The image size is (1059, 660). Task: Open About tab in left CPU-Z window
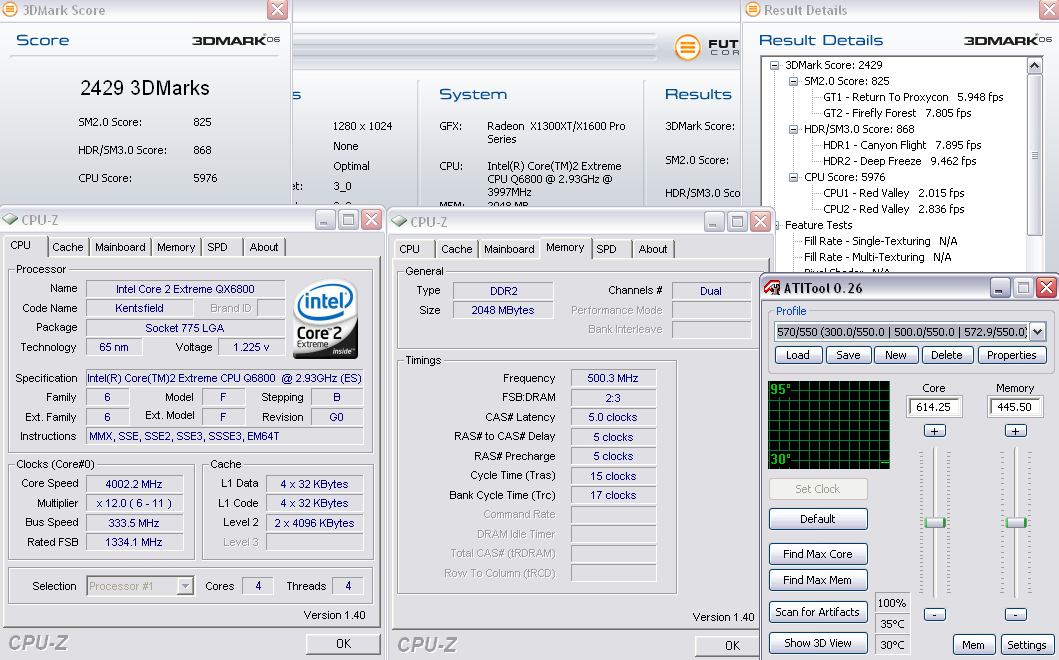[263, 247]
